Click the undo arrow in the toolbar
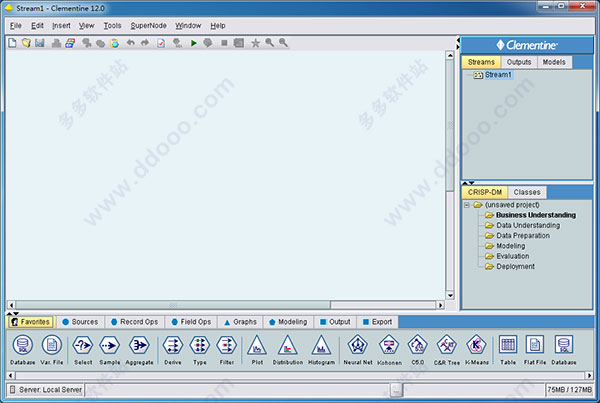 130,43
